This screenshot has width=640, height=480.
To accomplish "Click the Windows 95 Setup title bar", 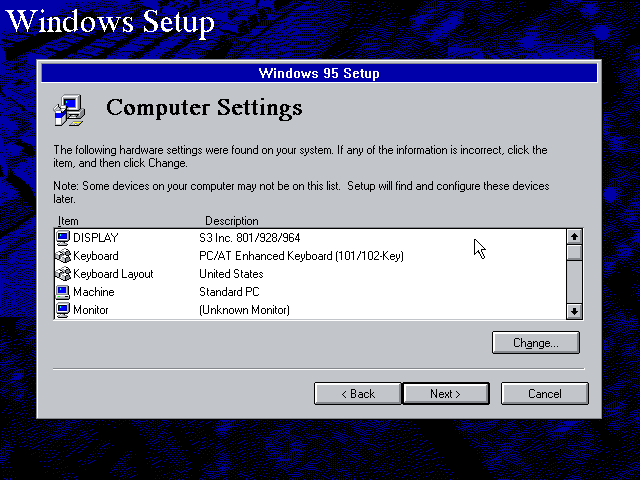I will pos(319,73).
